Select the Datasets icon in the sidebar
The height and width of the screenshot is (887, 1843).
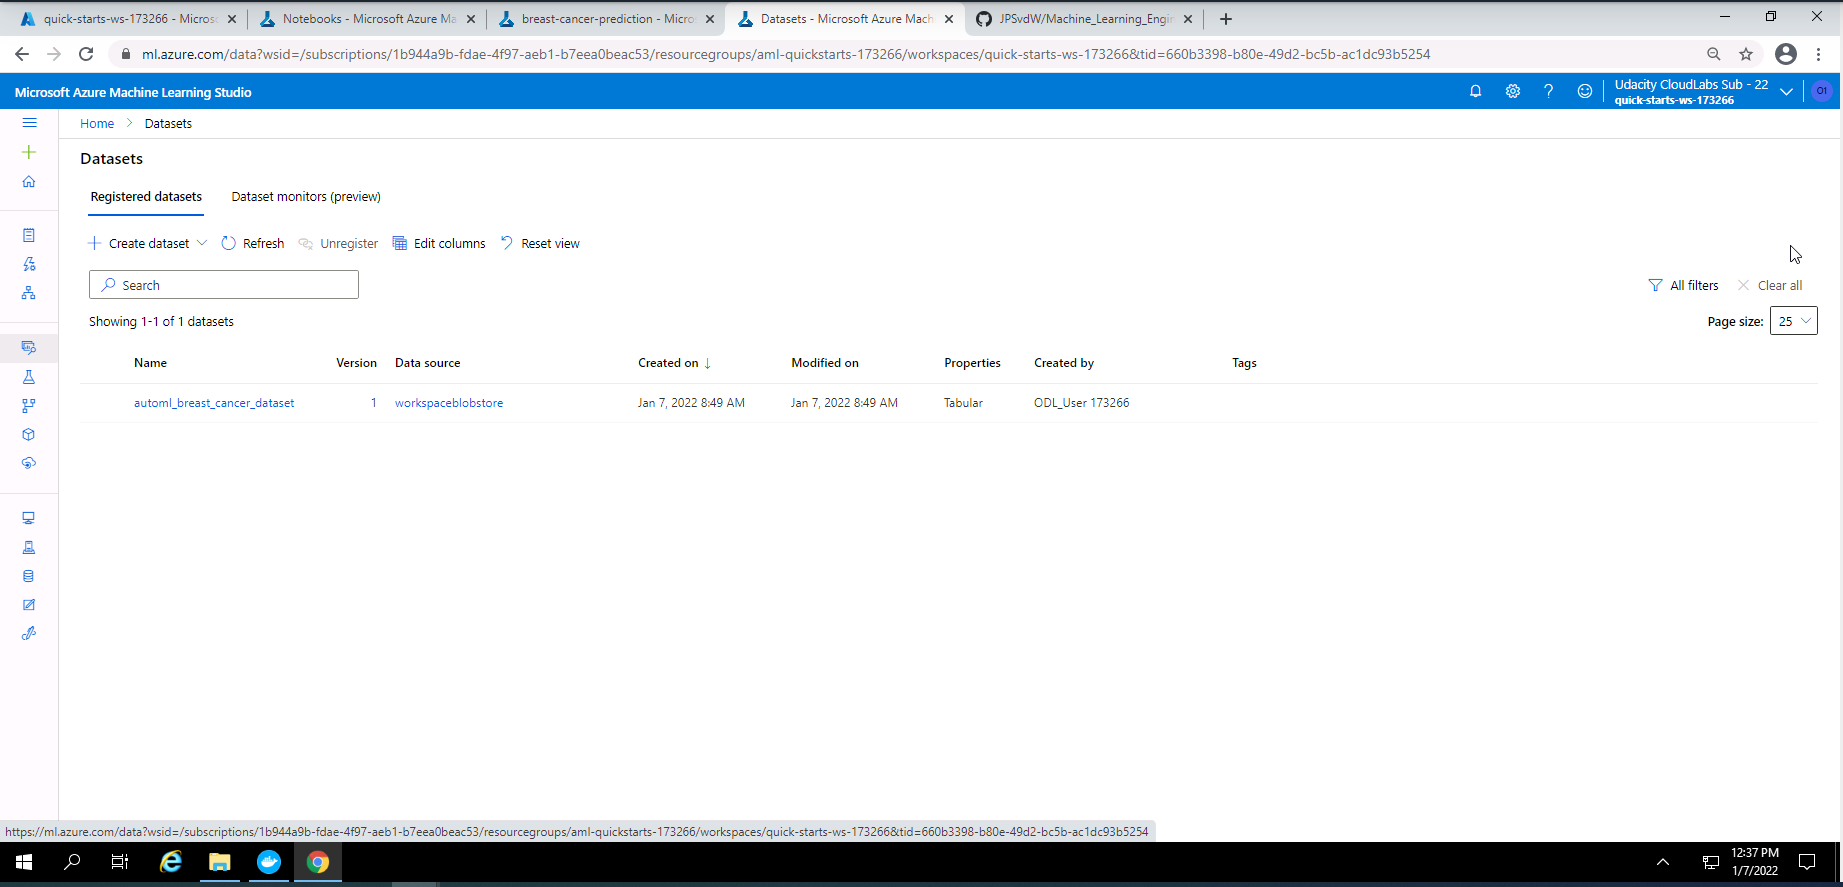(x=29, y=347)
